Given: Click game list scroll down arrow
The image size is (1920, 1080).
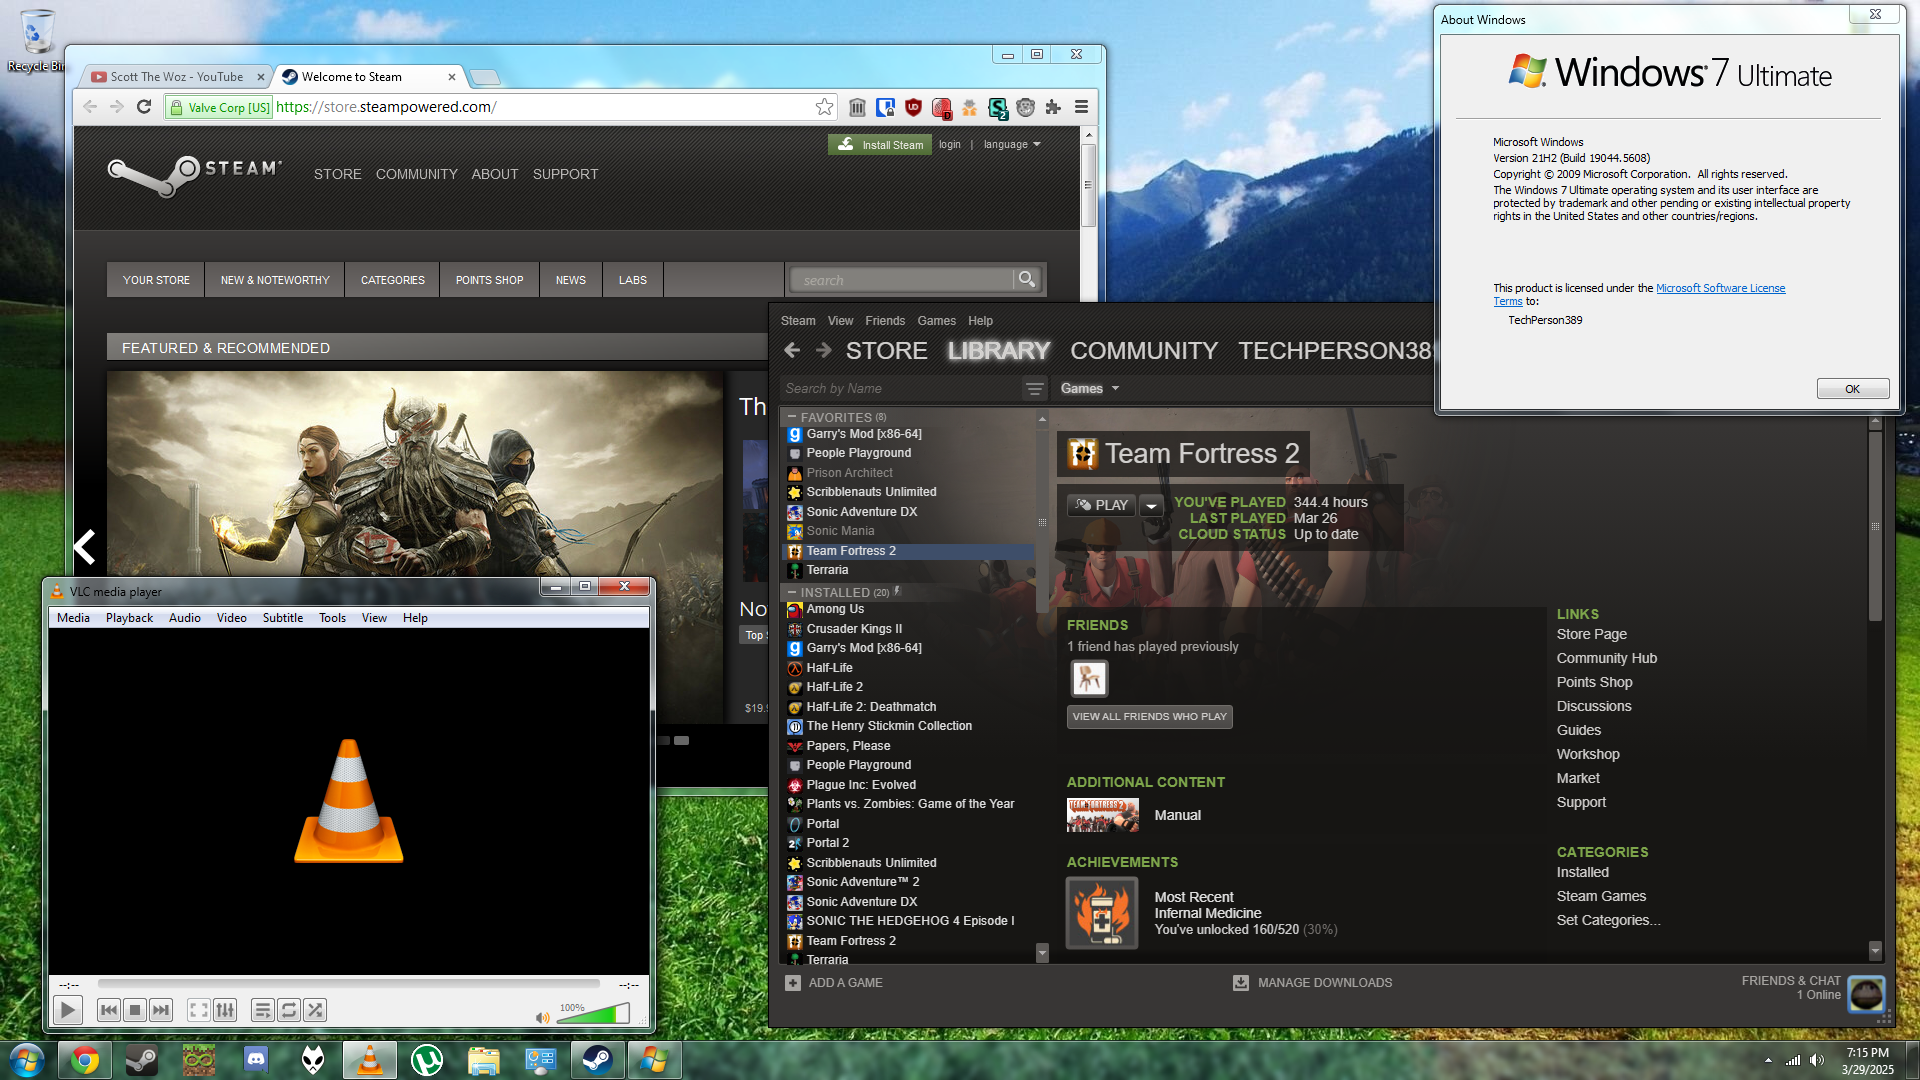Looking at the screenshot, I should pyautogui.click(x=1042, y=953).
